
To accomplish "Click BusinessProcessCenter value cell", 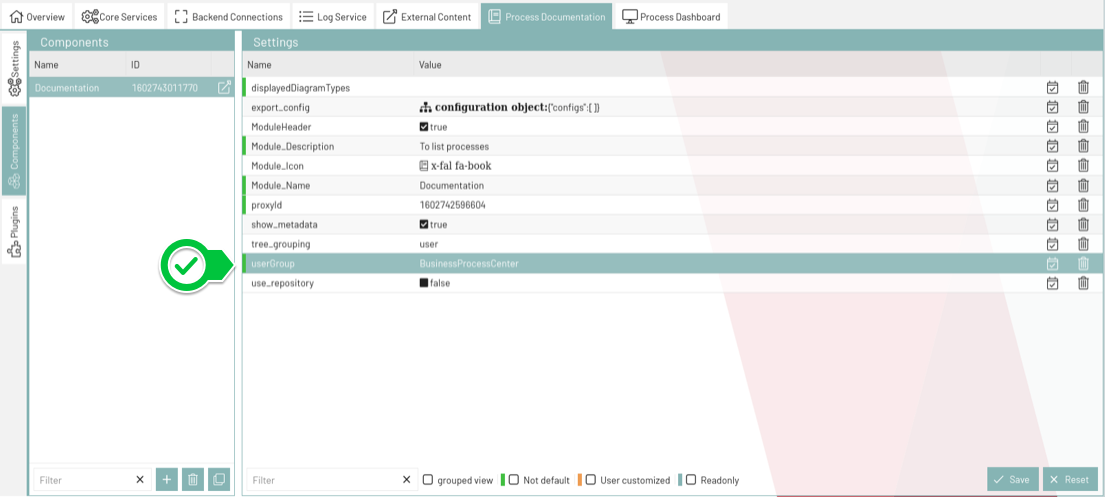I will tap(469, 264).
